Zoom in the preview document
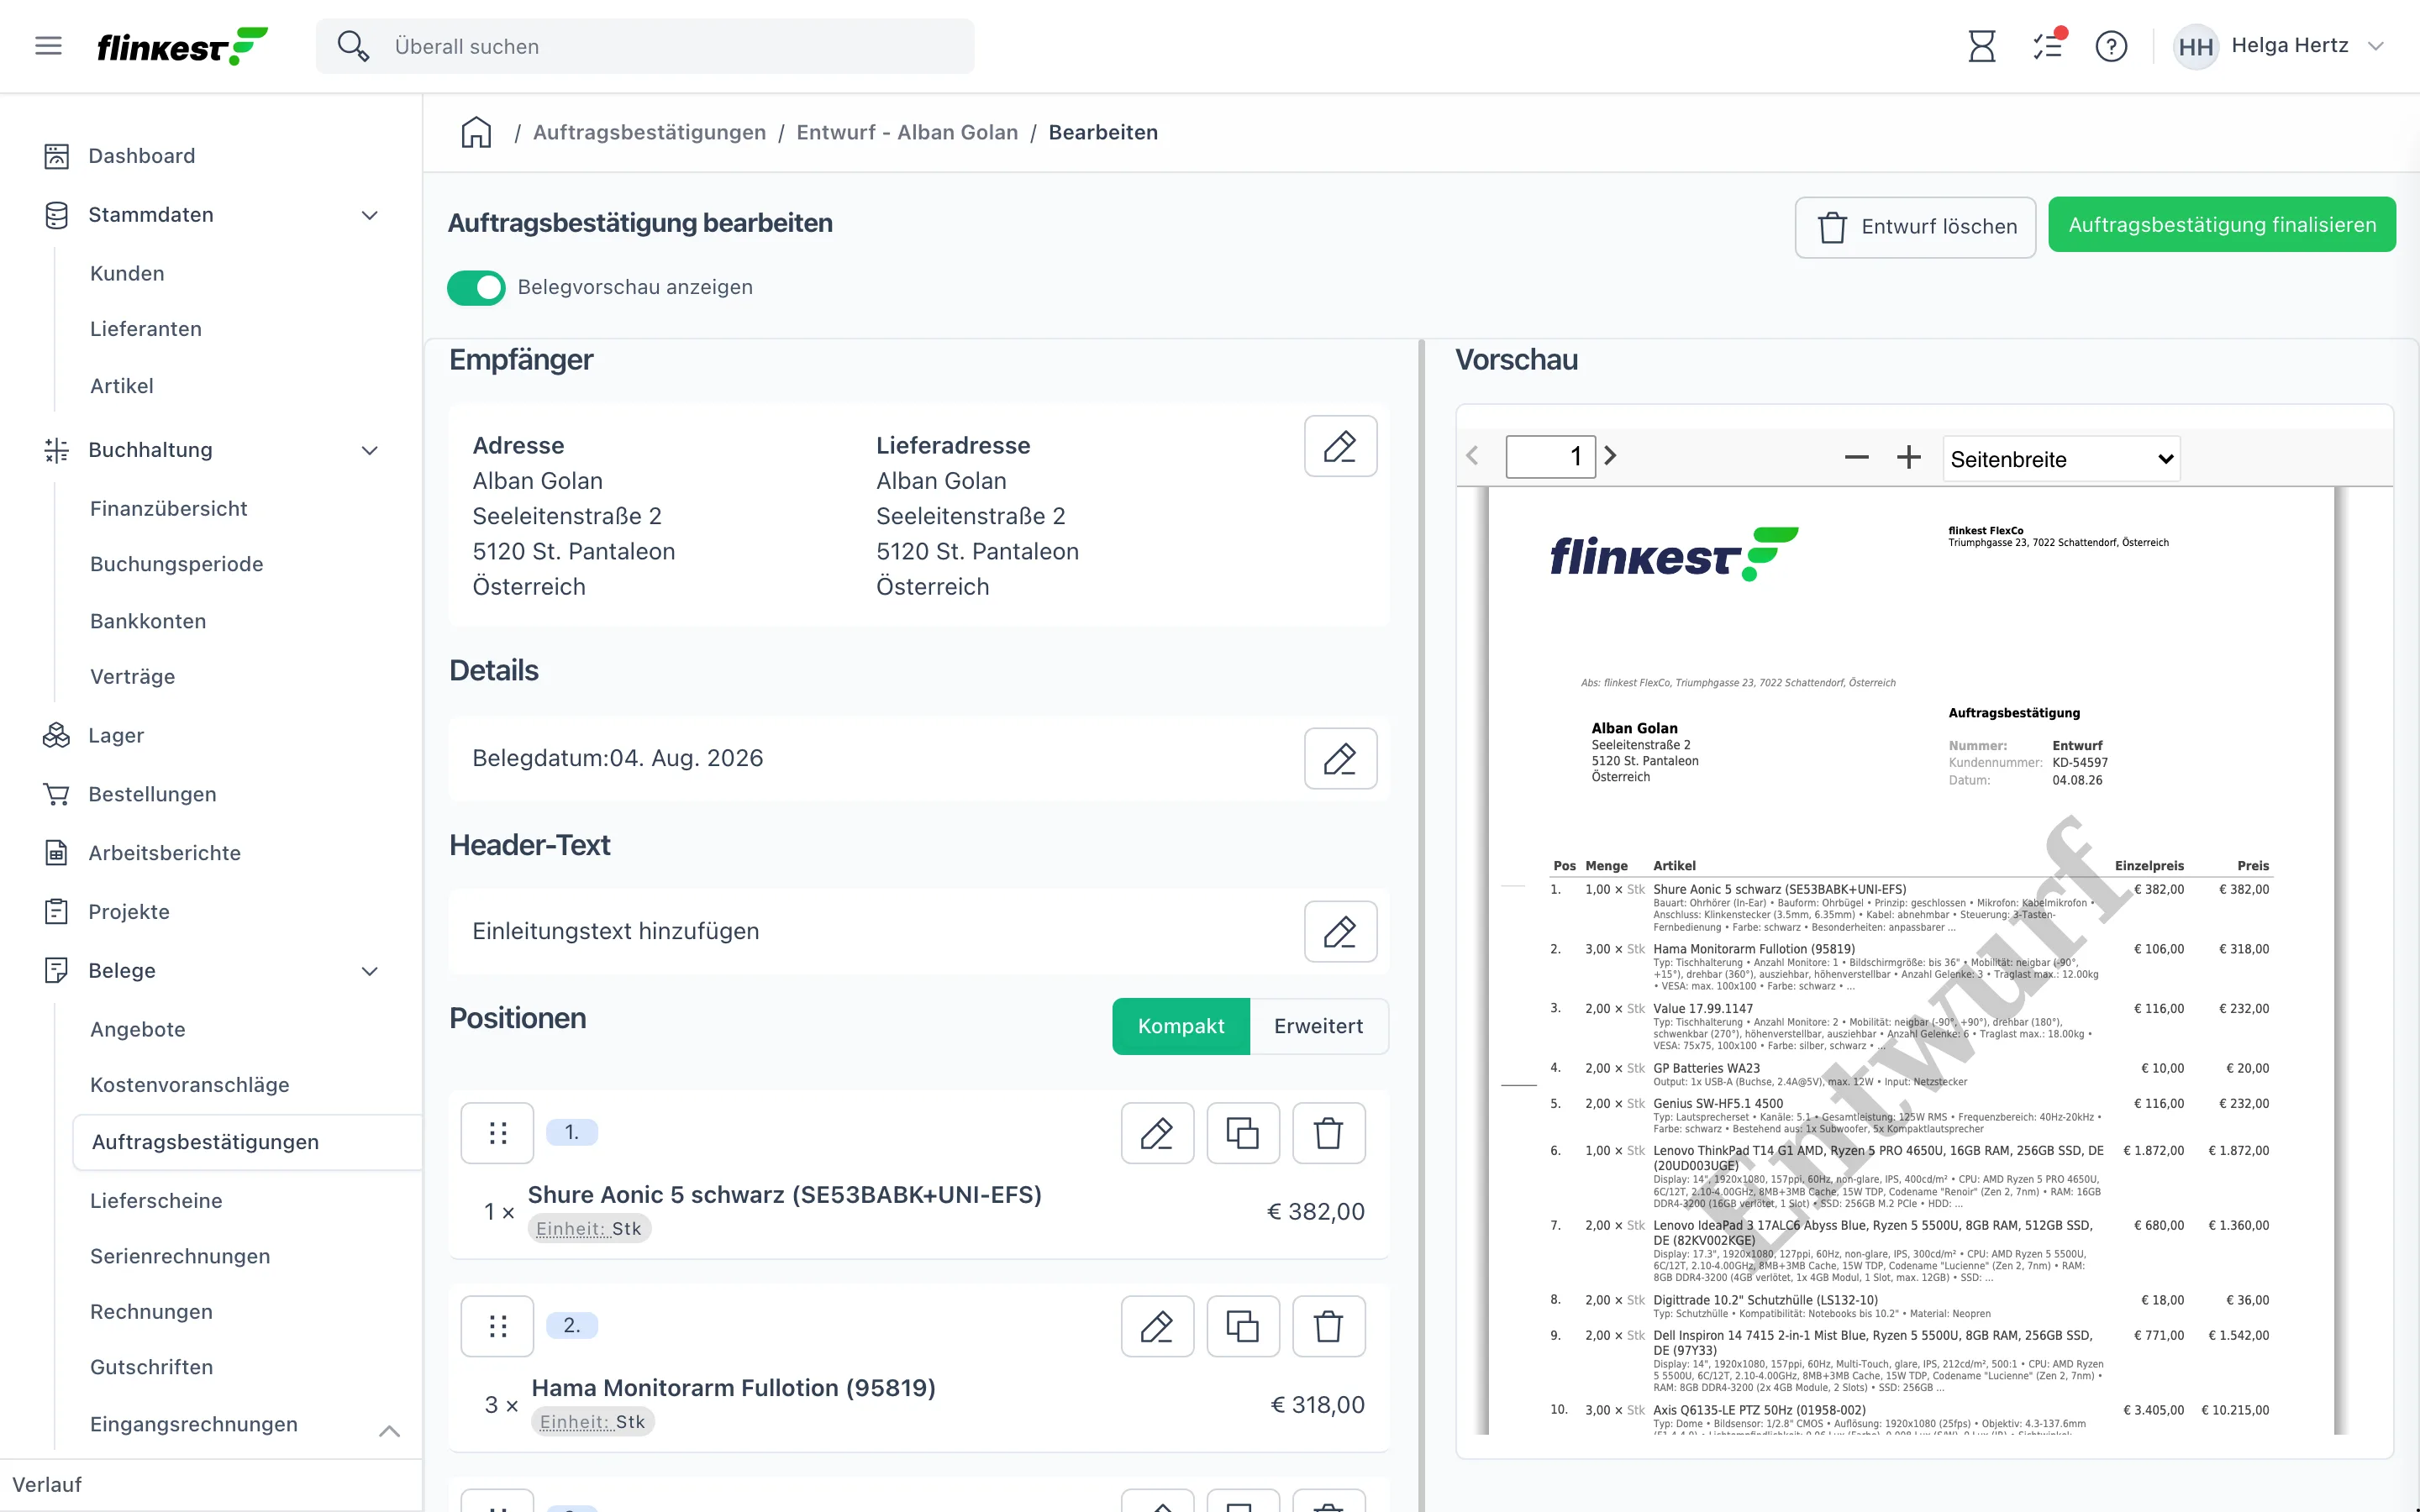 coord(1908,458)
